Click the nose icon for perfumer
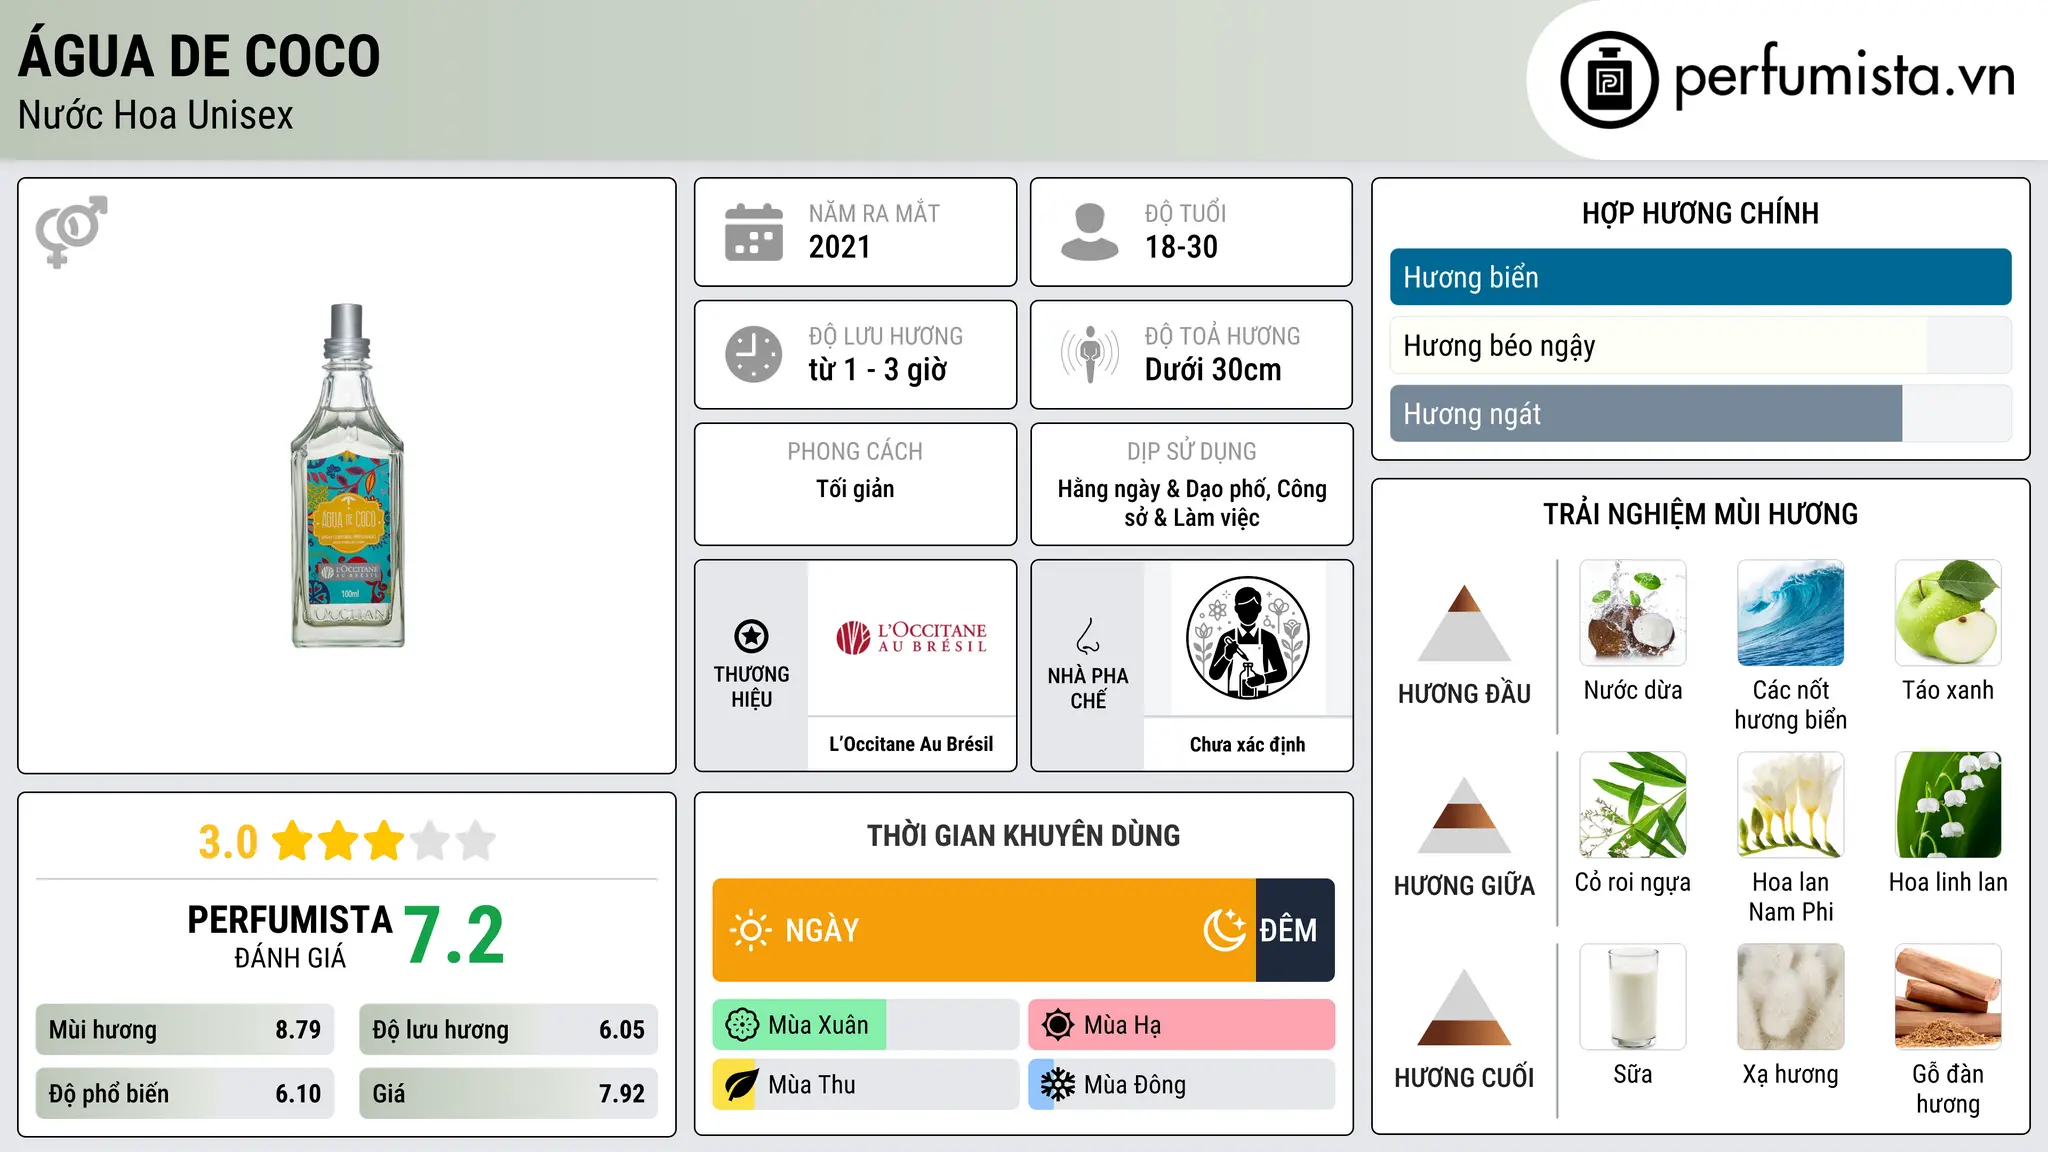Viewport: 2048px width, 1152px height. tap(1088, 636)
